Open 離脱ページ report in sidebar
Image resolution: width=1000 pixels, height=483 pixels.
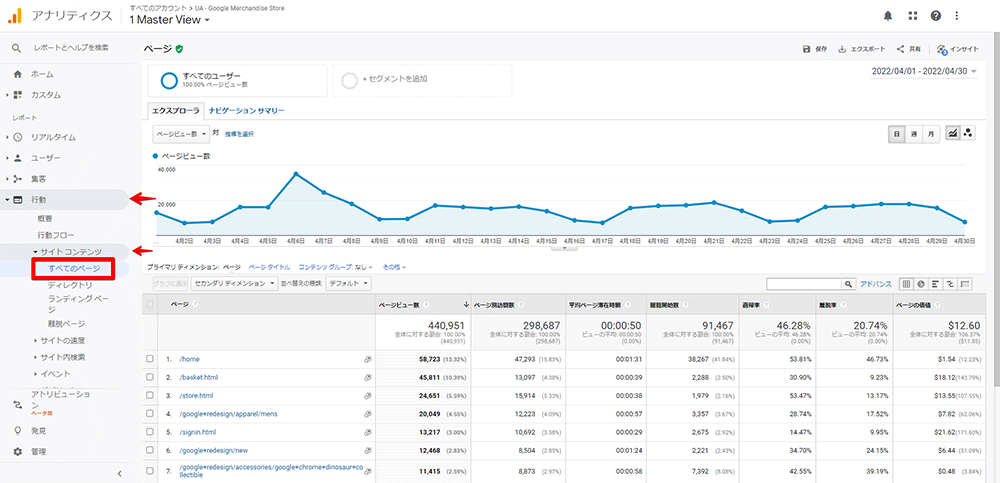point(66,323)
